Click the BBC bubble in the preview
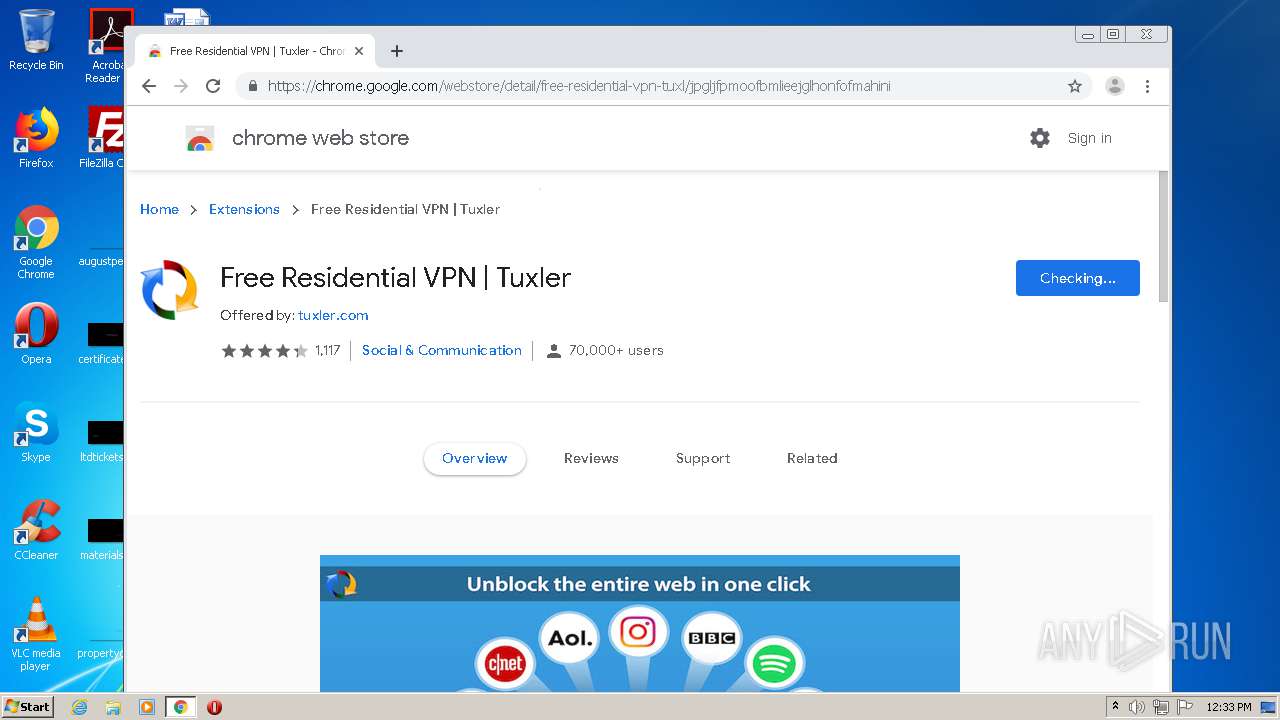Viewport: 1280px width, 720px height. tap(711, 638)
